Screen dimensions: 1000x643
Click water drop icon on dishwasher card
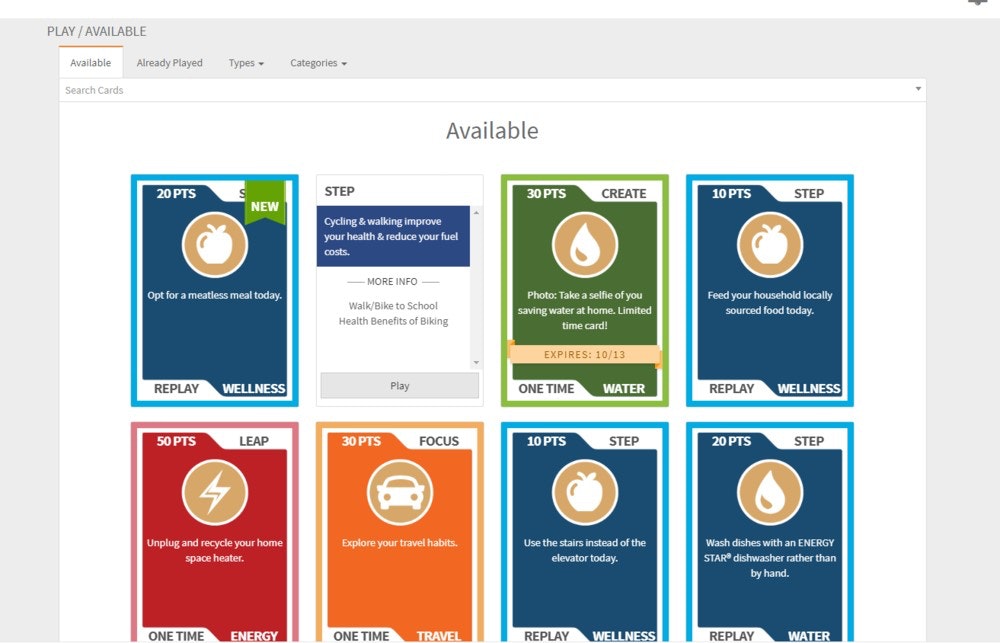pos(770,492)
